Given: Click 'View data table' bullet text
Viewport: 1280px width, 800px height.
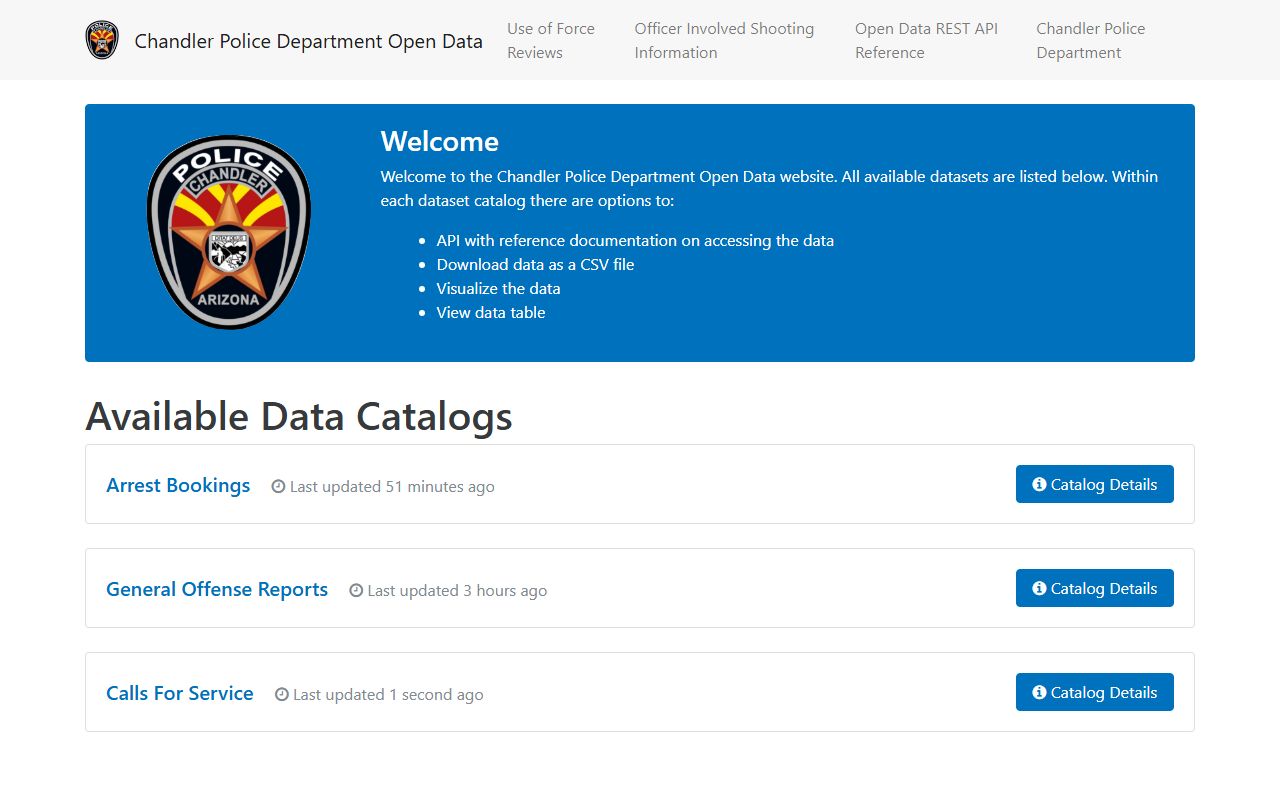Looking at the screenshot, I should [x=491, y=312].
